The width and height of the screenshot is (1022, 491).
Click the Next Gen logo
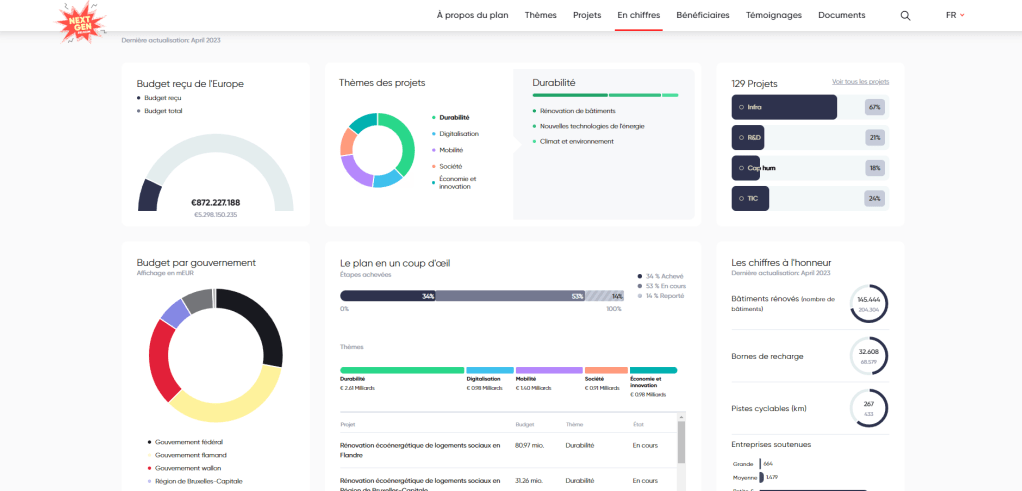coord(81,21)
